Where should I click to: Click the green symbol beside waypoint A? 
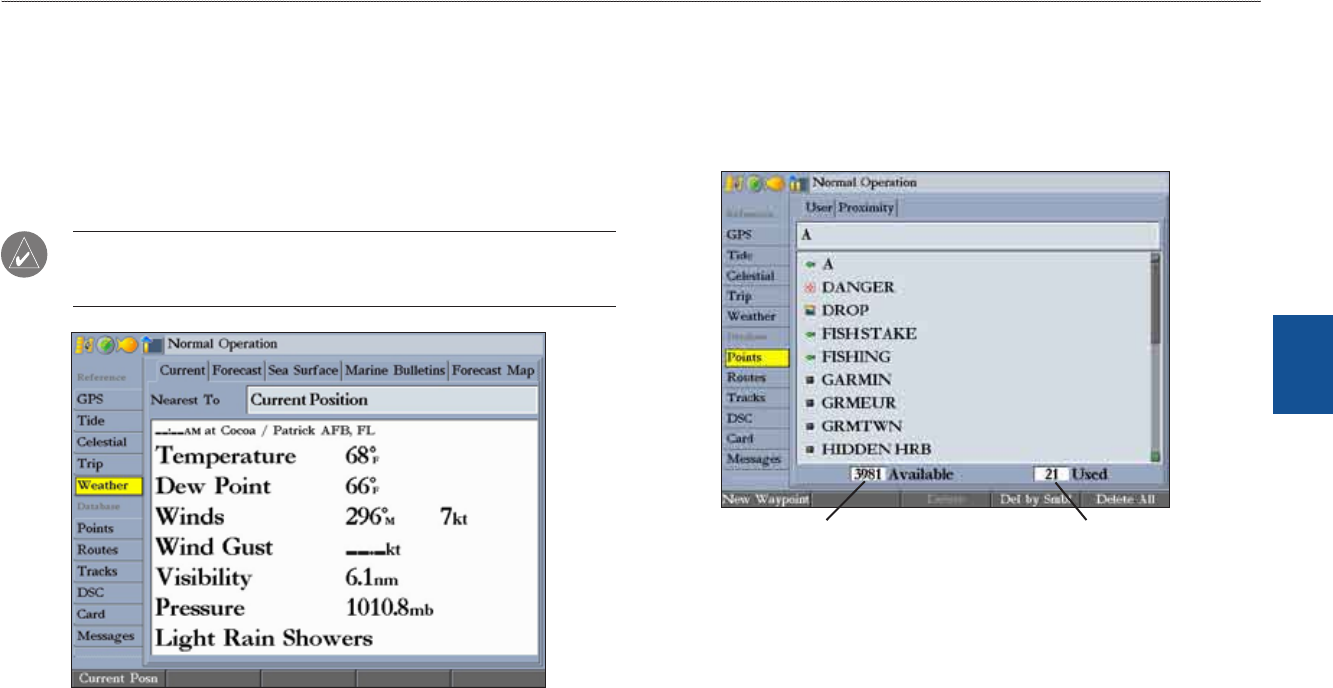[x=811, y=264]
